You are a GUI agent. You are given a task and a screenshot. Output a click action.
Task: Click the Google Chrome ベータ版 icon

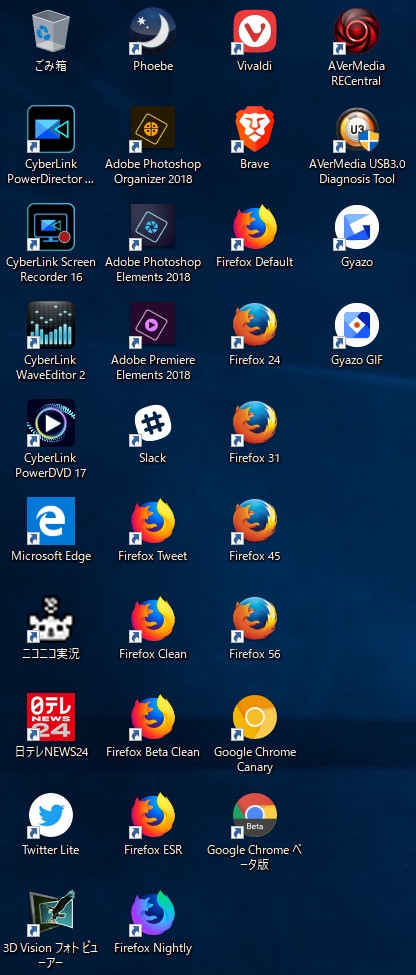[x=255, y=815]
